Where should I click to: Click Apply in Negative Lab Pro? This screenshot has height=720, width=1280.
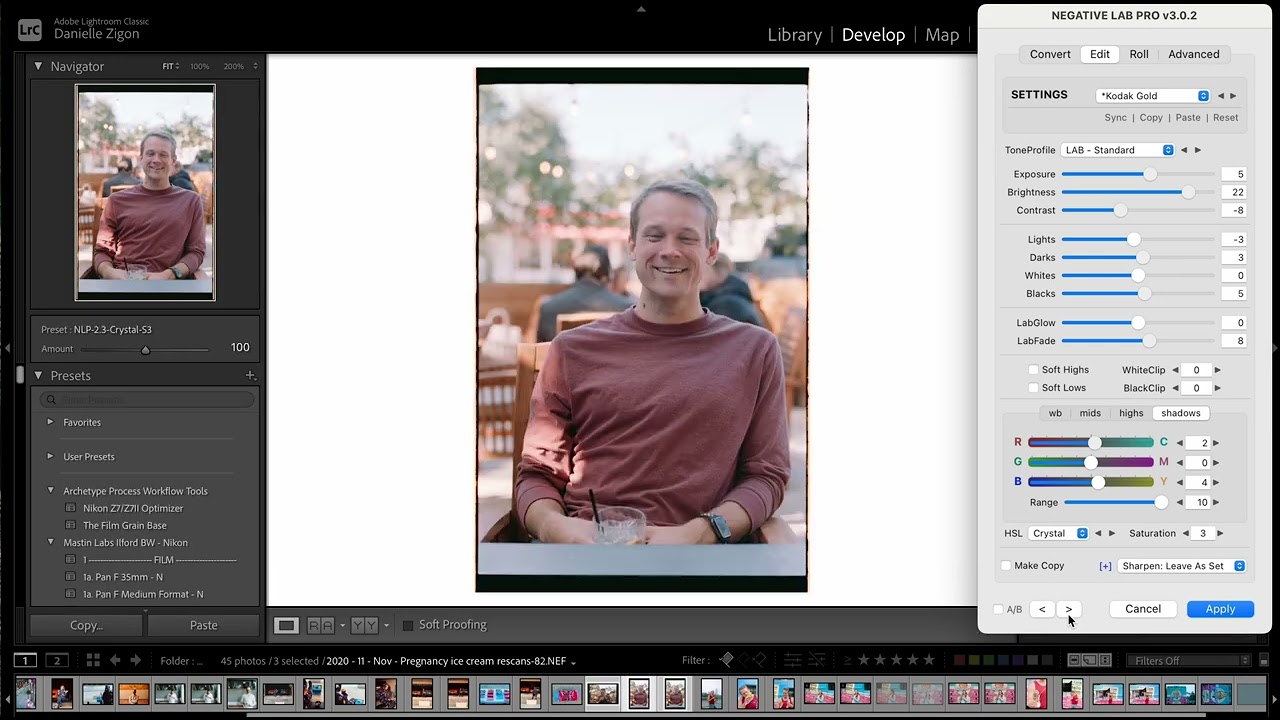click(1220, 609)
